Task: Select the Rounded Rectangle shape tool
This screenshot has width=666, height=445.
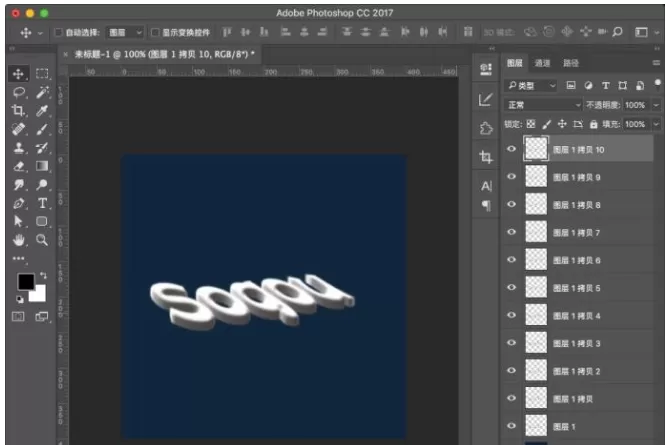Action: tap(42, 221)
